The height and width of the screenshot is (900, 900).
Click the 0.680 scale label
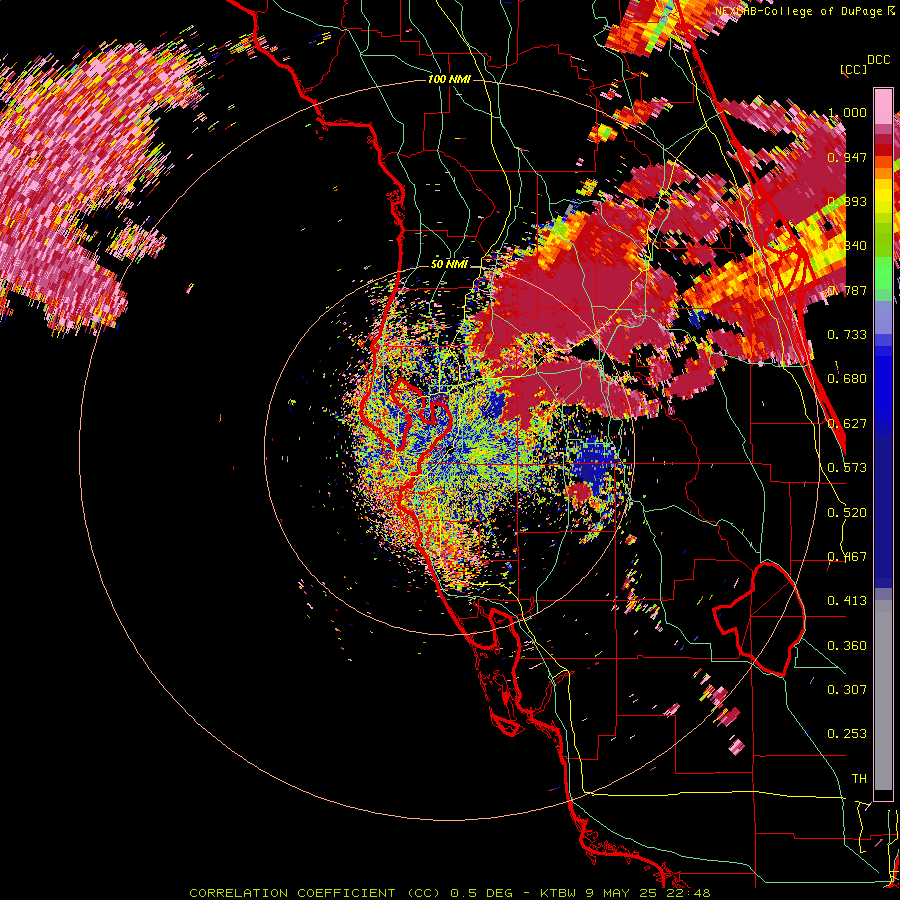click(847, 379)
